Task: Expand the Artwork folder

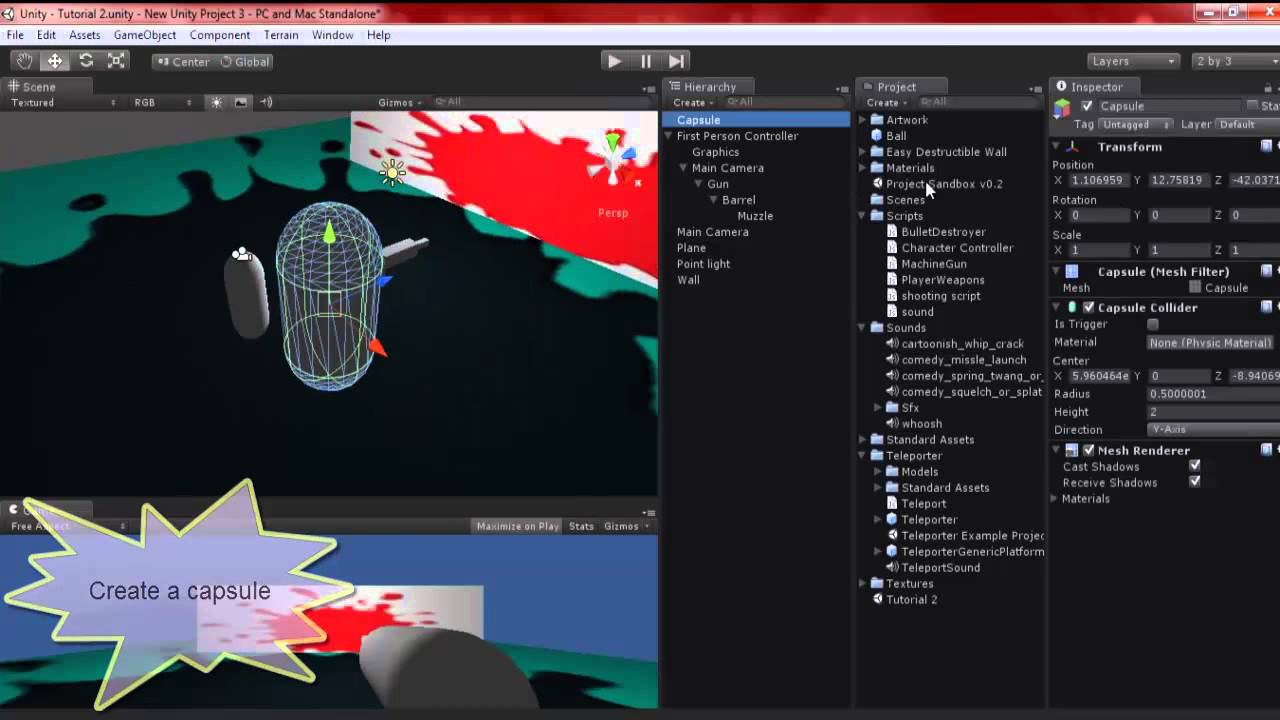Action: (x=863, y=120)
